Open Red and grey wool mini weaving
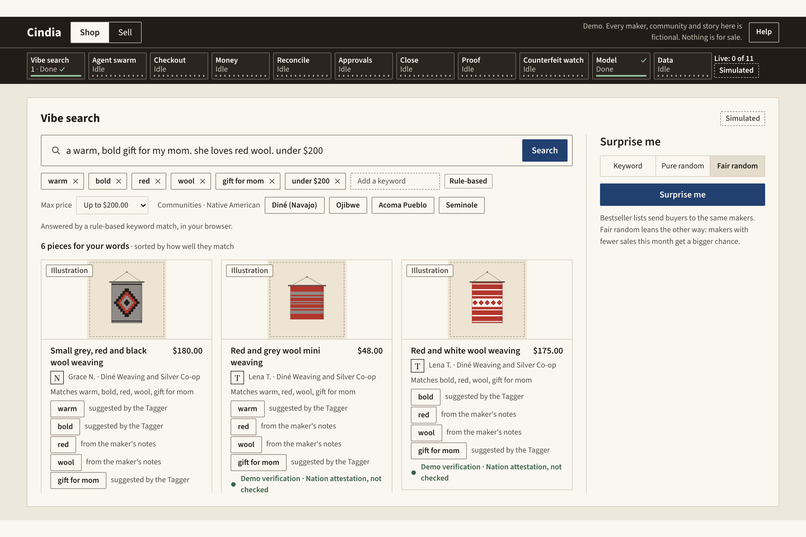This screenshot has width=806, height=537. 276,357
